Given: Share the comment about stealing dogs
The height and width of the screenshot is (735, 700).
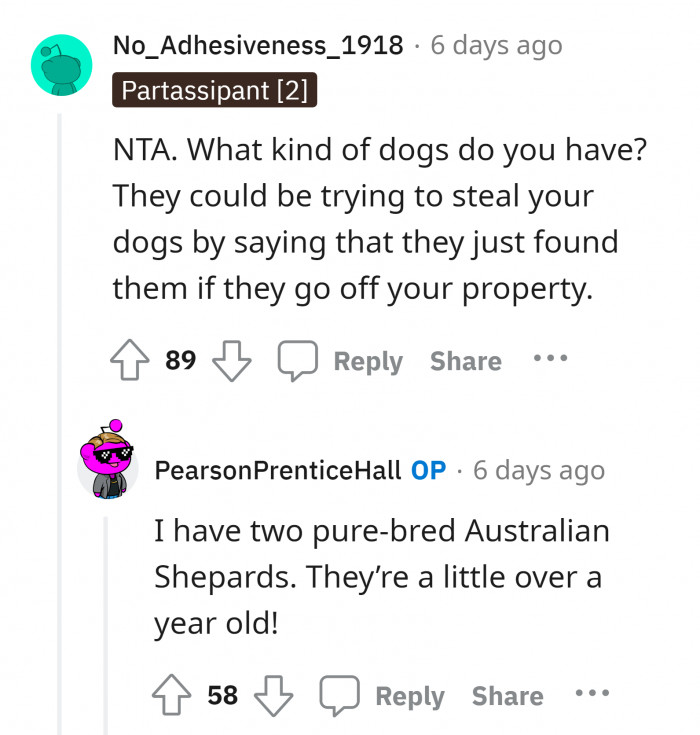Looking at the screenshot, I should (x=465, y=361).
